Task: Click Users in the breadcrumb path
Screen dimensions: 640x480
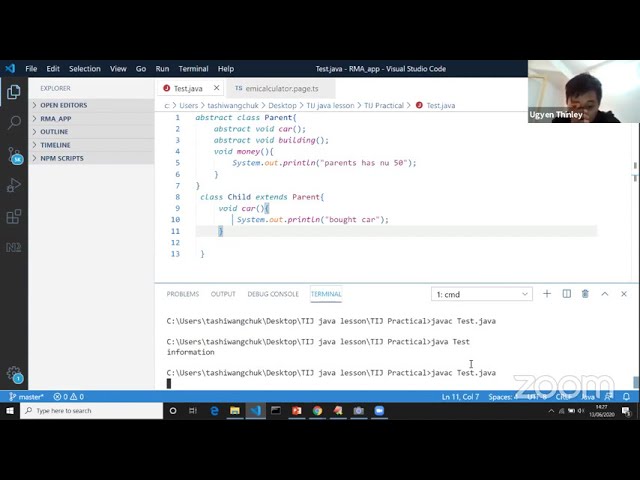Action: (x=189, y=105)
